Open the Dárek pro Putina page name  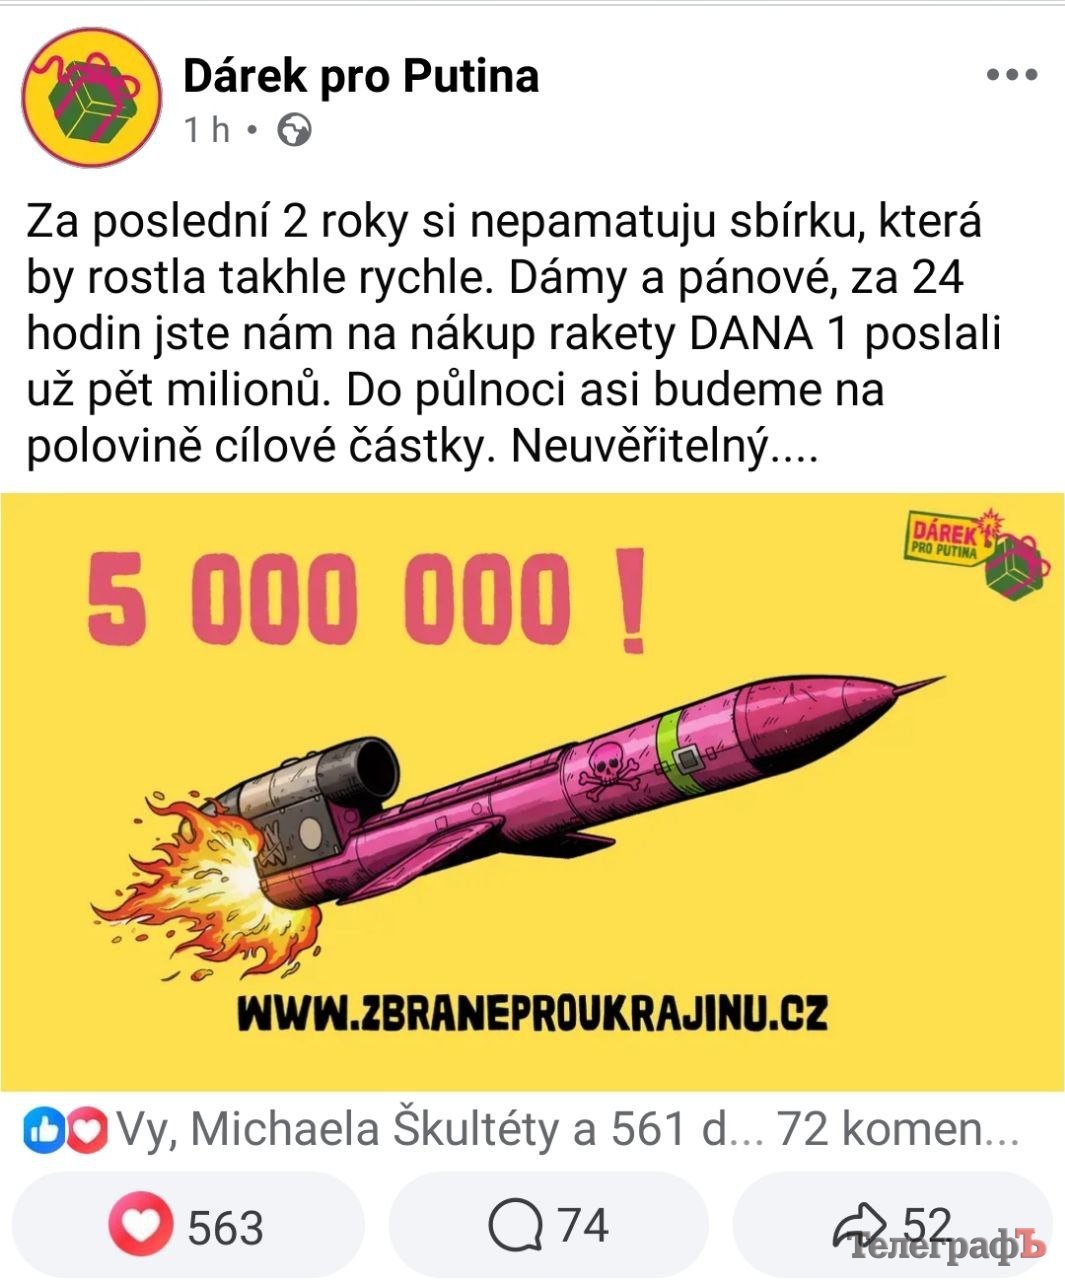click(x=361, y=76)
